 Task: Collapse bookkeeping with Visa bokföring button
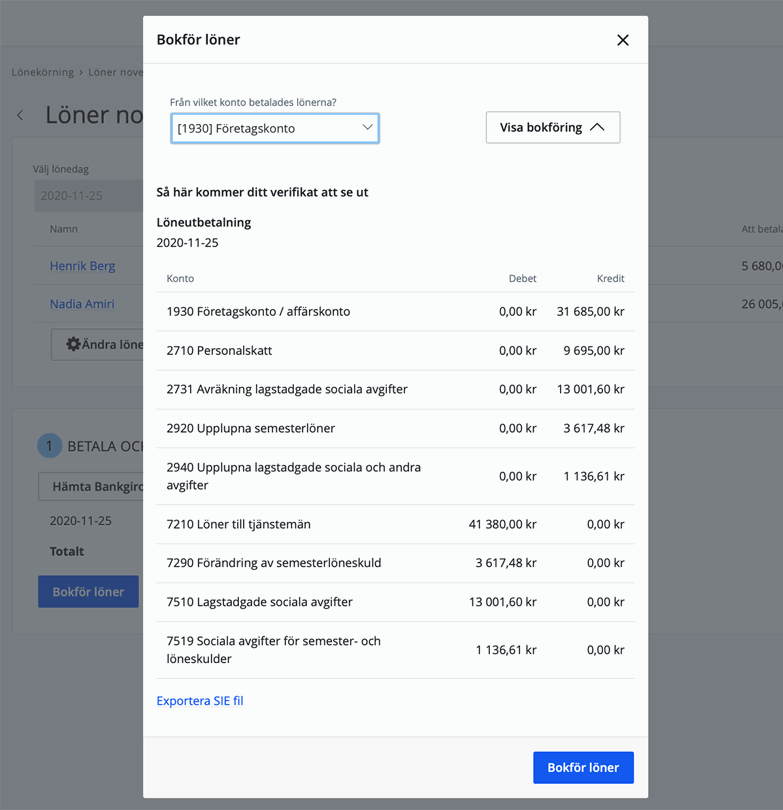pos(552,127)
